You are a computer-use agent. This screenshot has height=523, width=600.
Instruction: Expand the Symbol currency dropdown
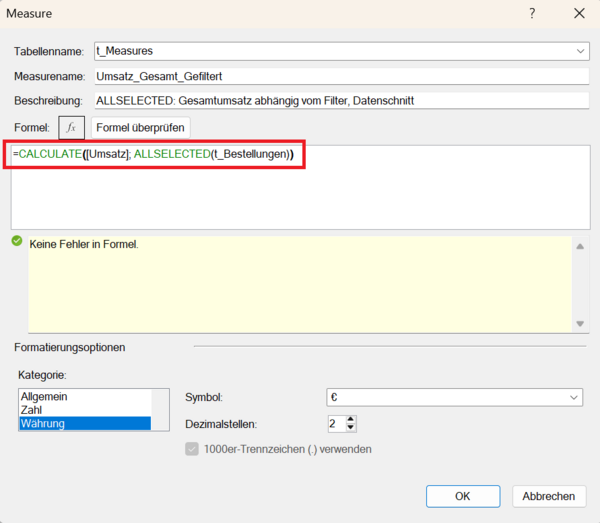[574, 397]
